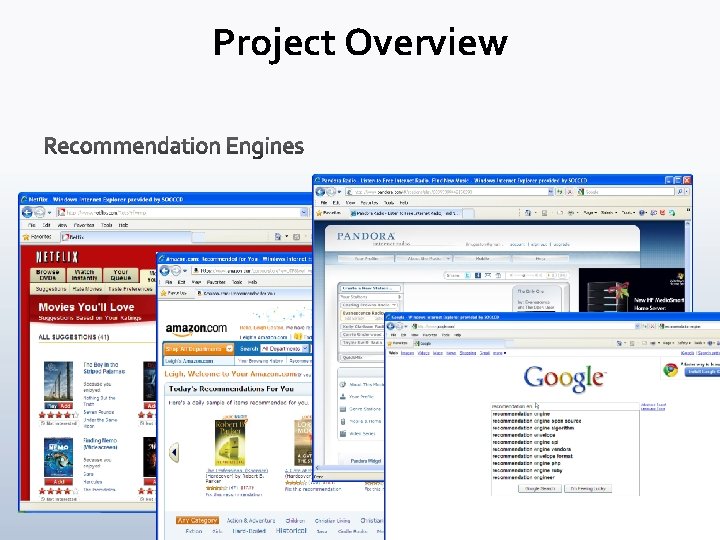The image size is (720, 540).
Task: Click the Back arrow in the Google window
Action: coord(391,326)
